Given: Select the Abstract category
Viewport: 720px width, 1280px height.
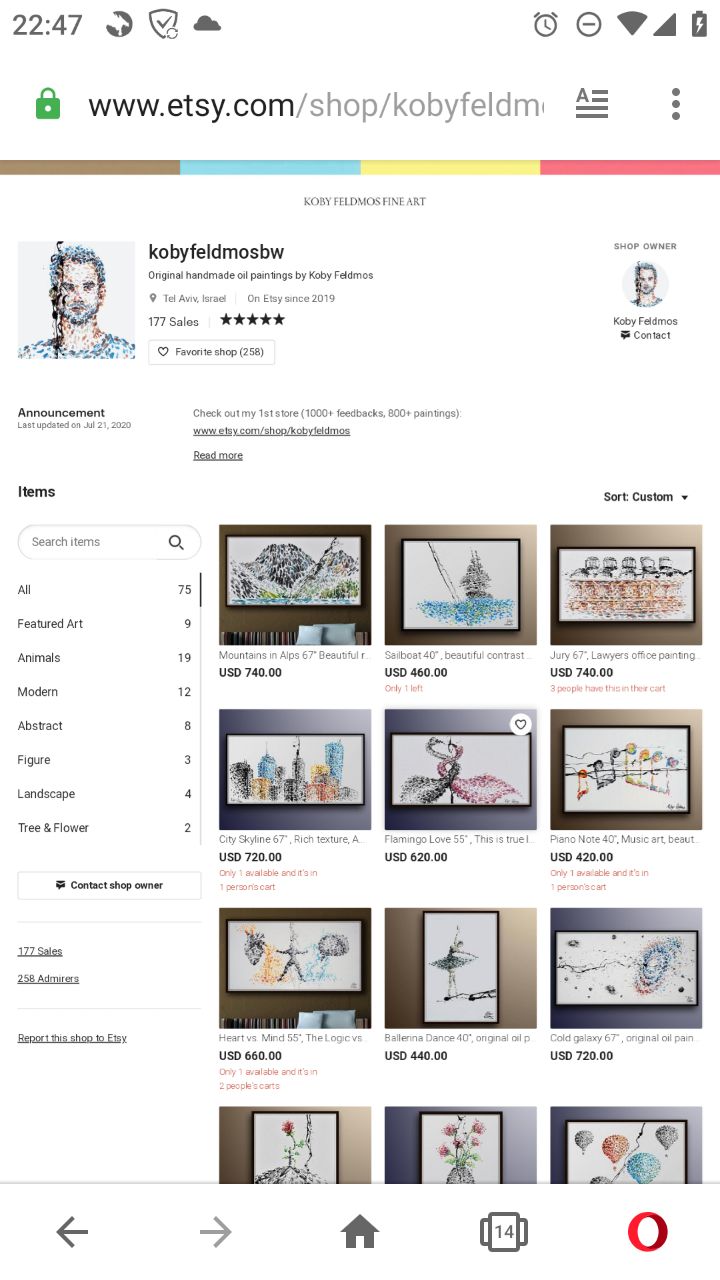Looking at the screenshot, I should click(x=104, y=726).
